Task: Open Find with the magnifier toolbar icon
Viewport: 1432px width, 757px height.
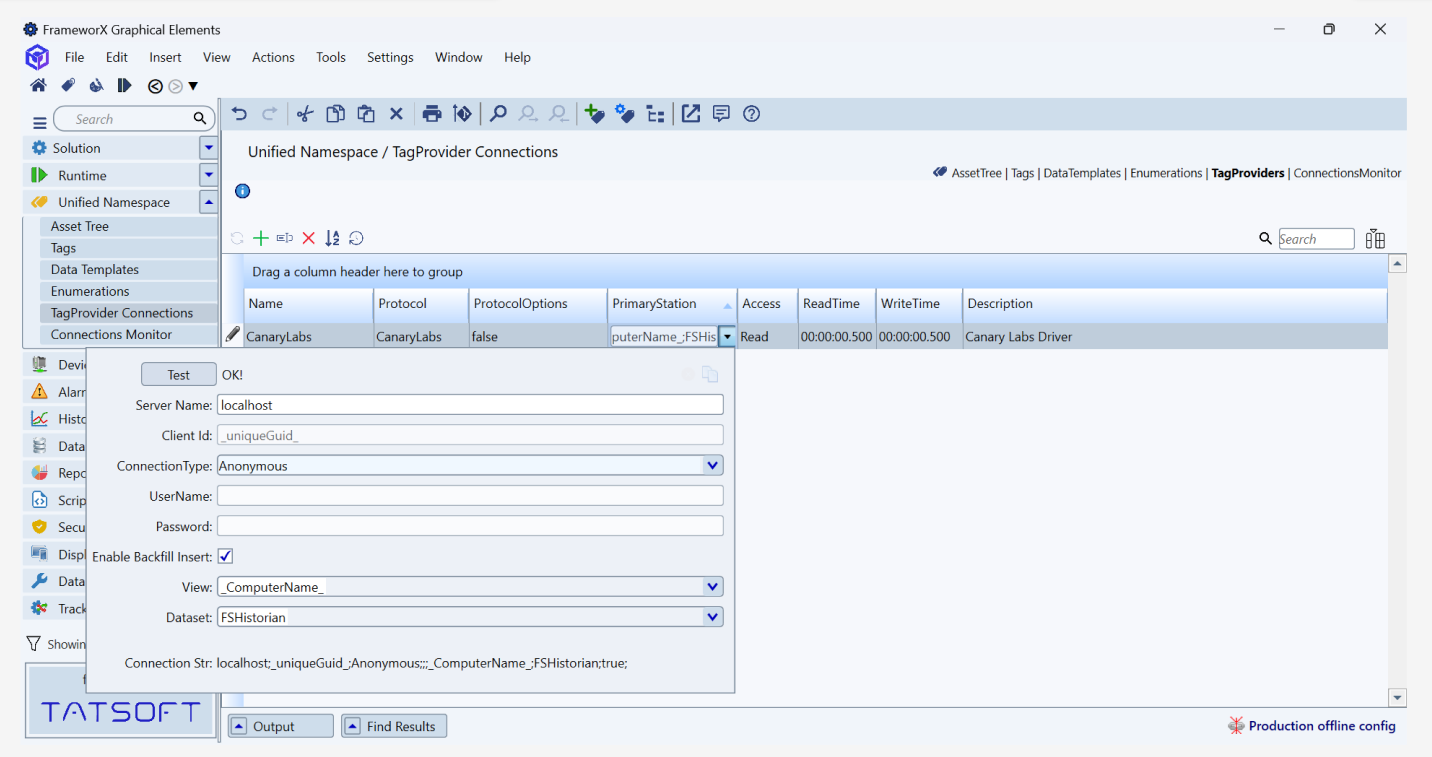Action: pyautogui.click(x=498, y=114)
